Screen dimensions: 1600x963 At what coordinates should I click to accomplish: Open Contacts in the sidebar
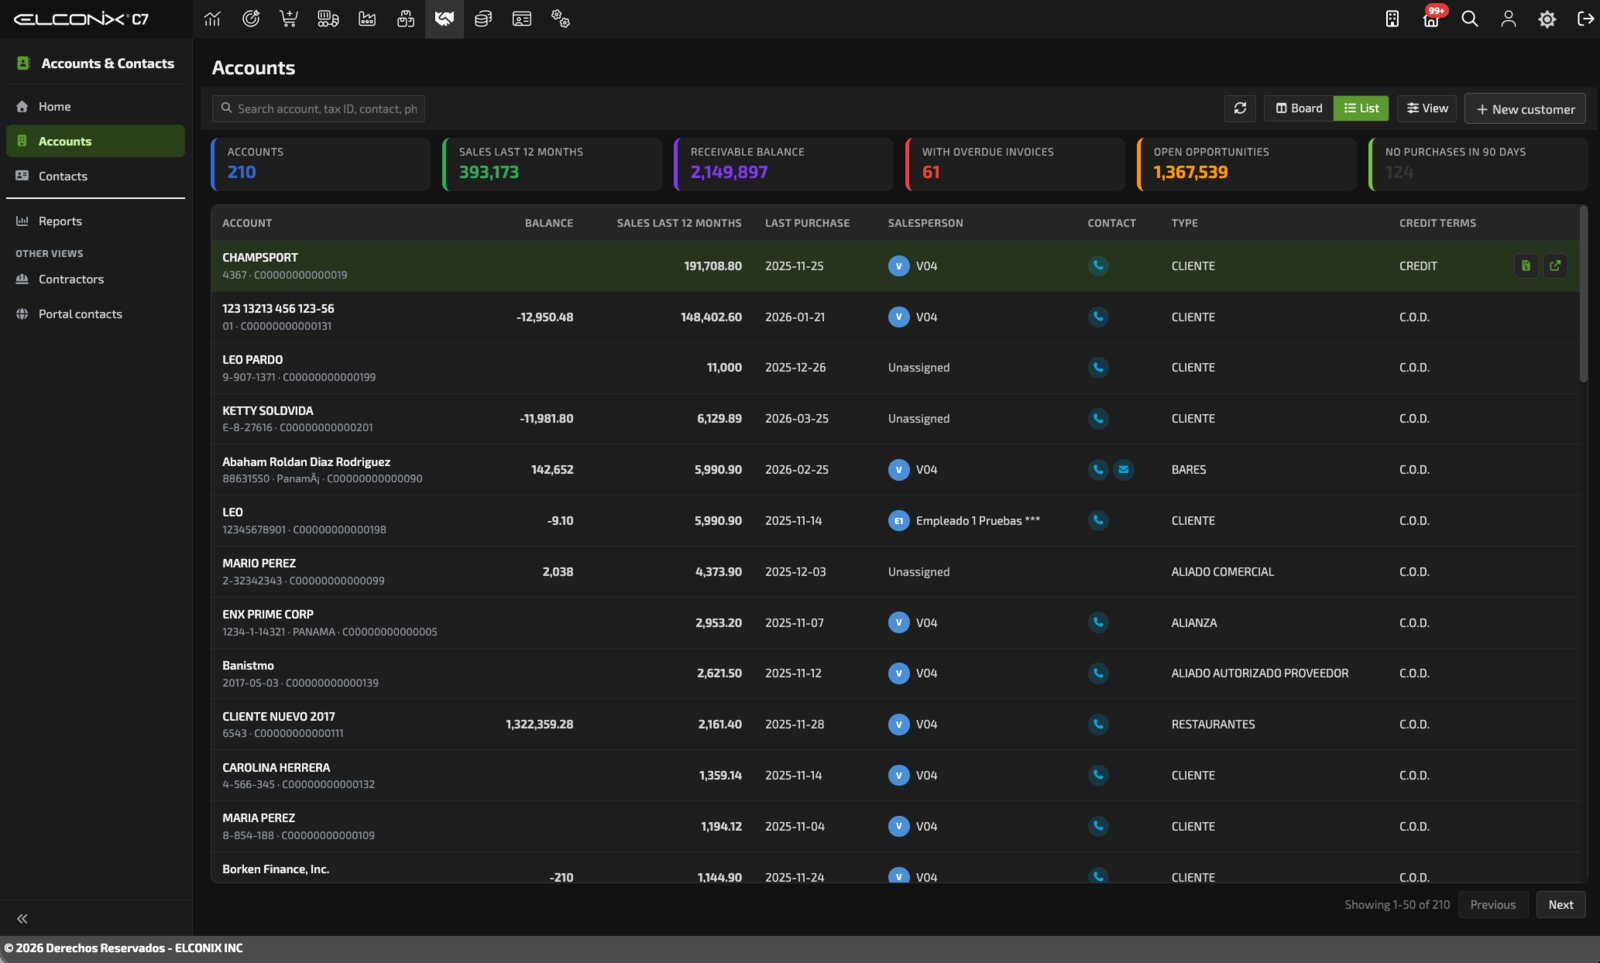(x=96, y=176)
